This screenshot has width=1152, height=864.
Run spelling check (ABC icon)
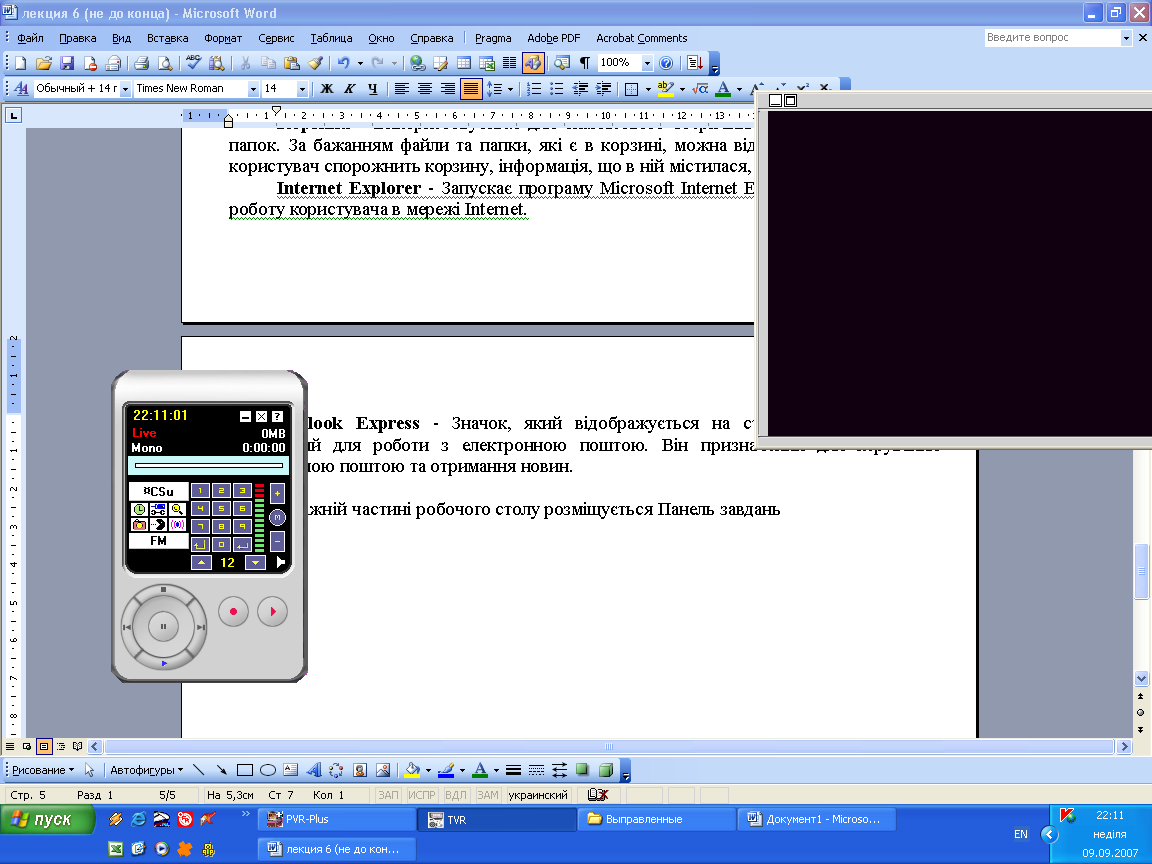193,63
